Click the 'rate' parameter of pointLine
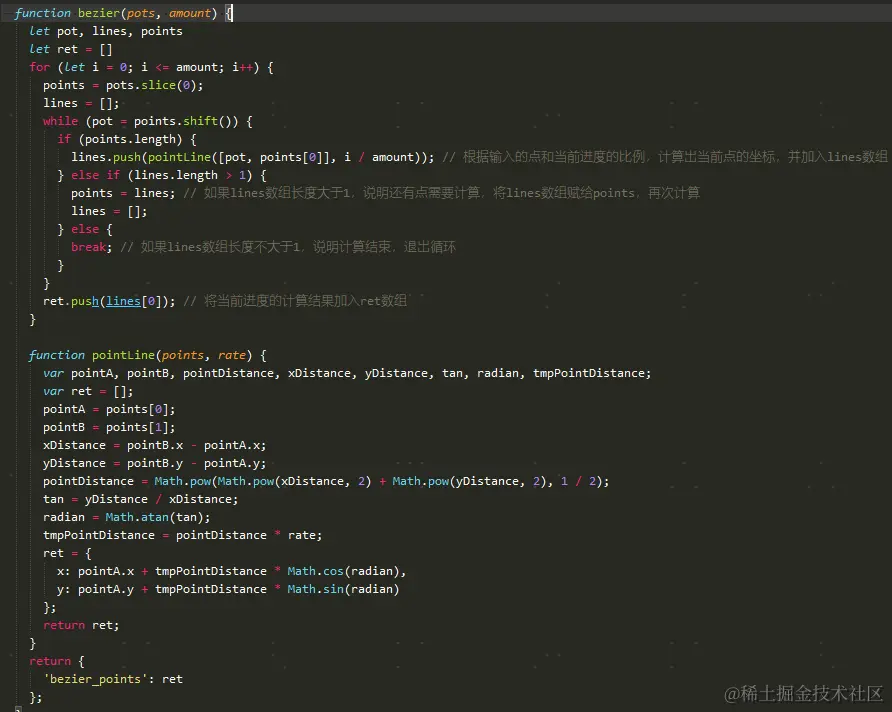This screenshot has height=712, width=892. click(x=232, y=355)
